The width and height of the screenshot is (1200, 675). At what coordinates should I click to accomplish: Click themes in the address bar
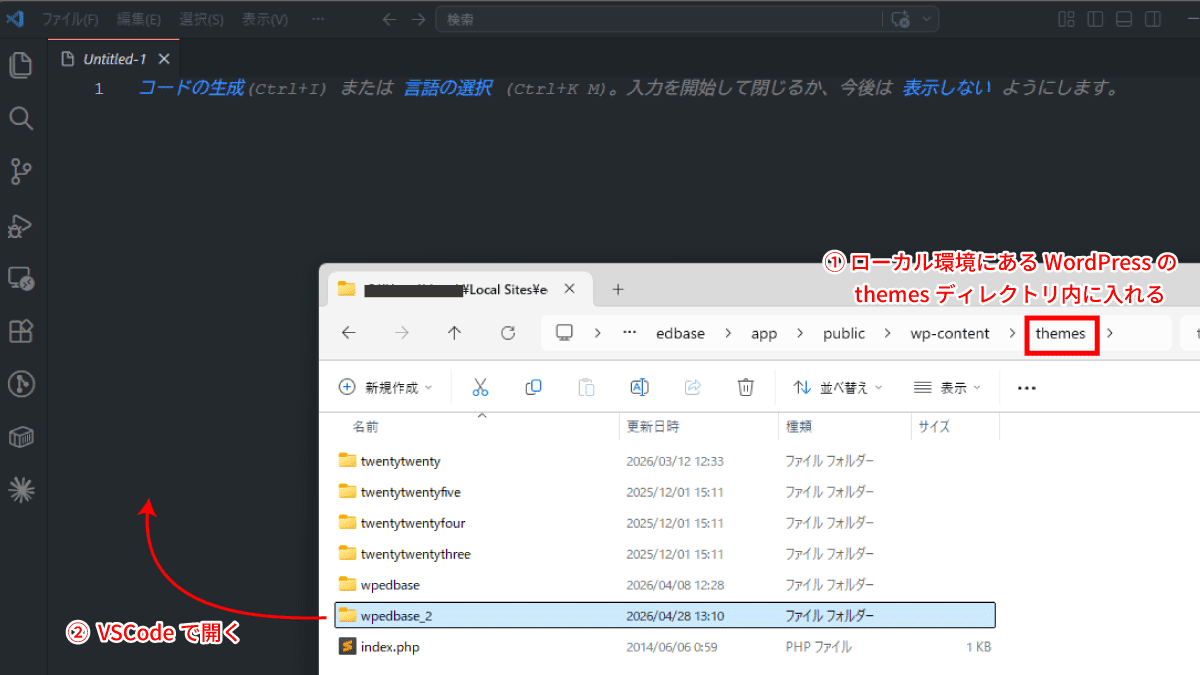coord(1061,333)
